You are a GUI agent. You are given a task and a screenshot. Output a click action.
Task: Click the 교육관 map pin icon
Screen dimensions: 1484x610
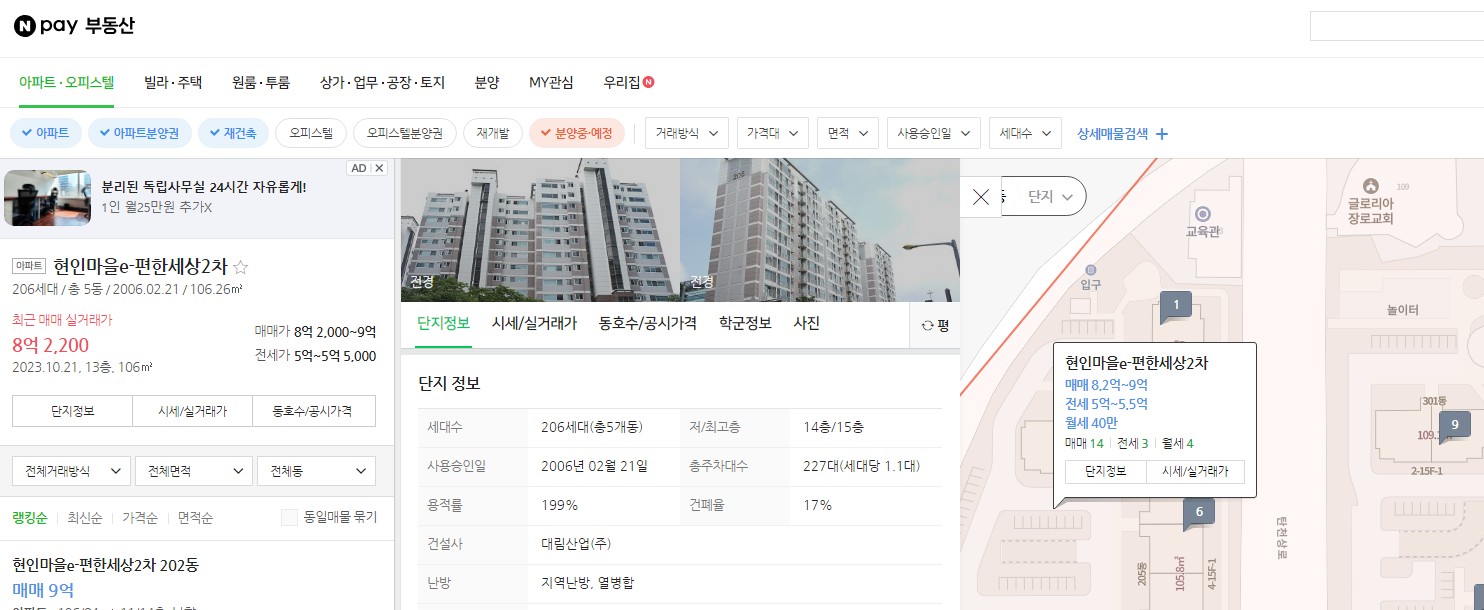pyautogui.click(x=1202, y=214)
